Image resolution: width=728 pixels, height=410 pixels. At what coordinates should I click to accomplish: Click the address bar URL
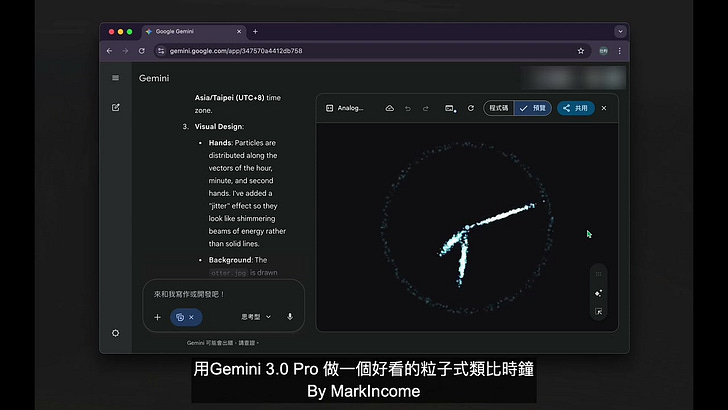236,51
